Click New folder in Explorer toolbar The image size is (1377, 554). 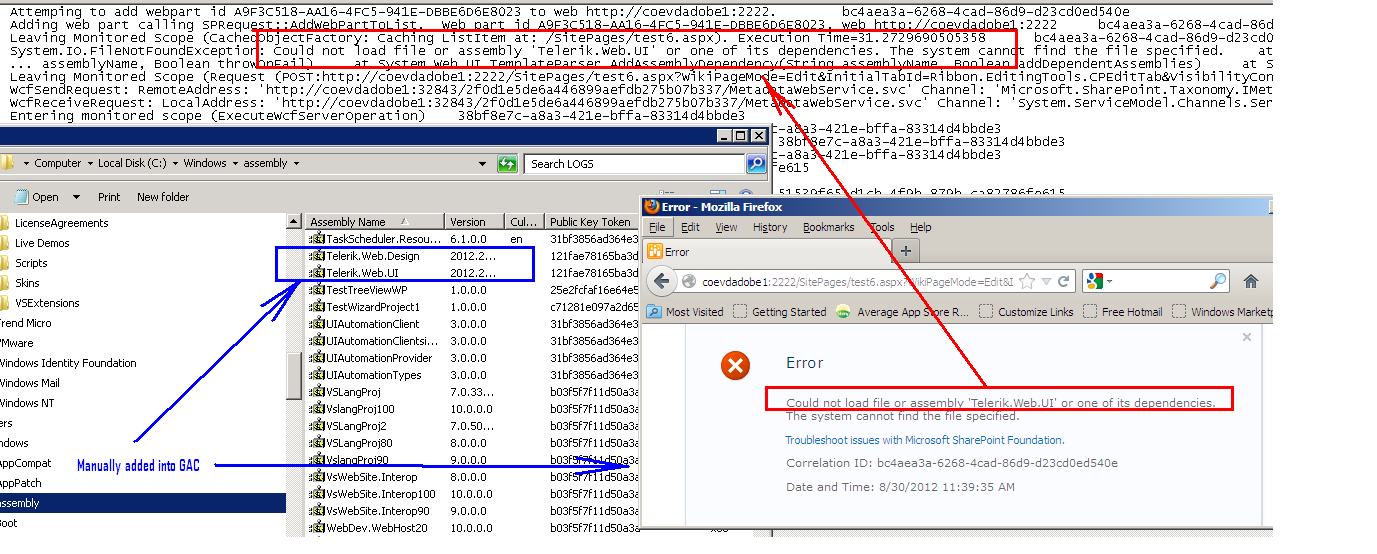tap(163, 197)
